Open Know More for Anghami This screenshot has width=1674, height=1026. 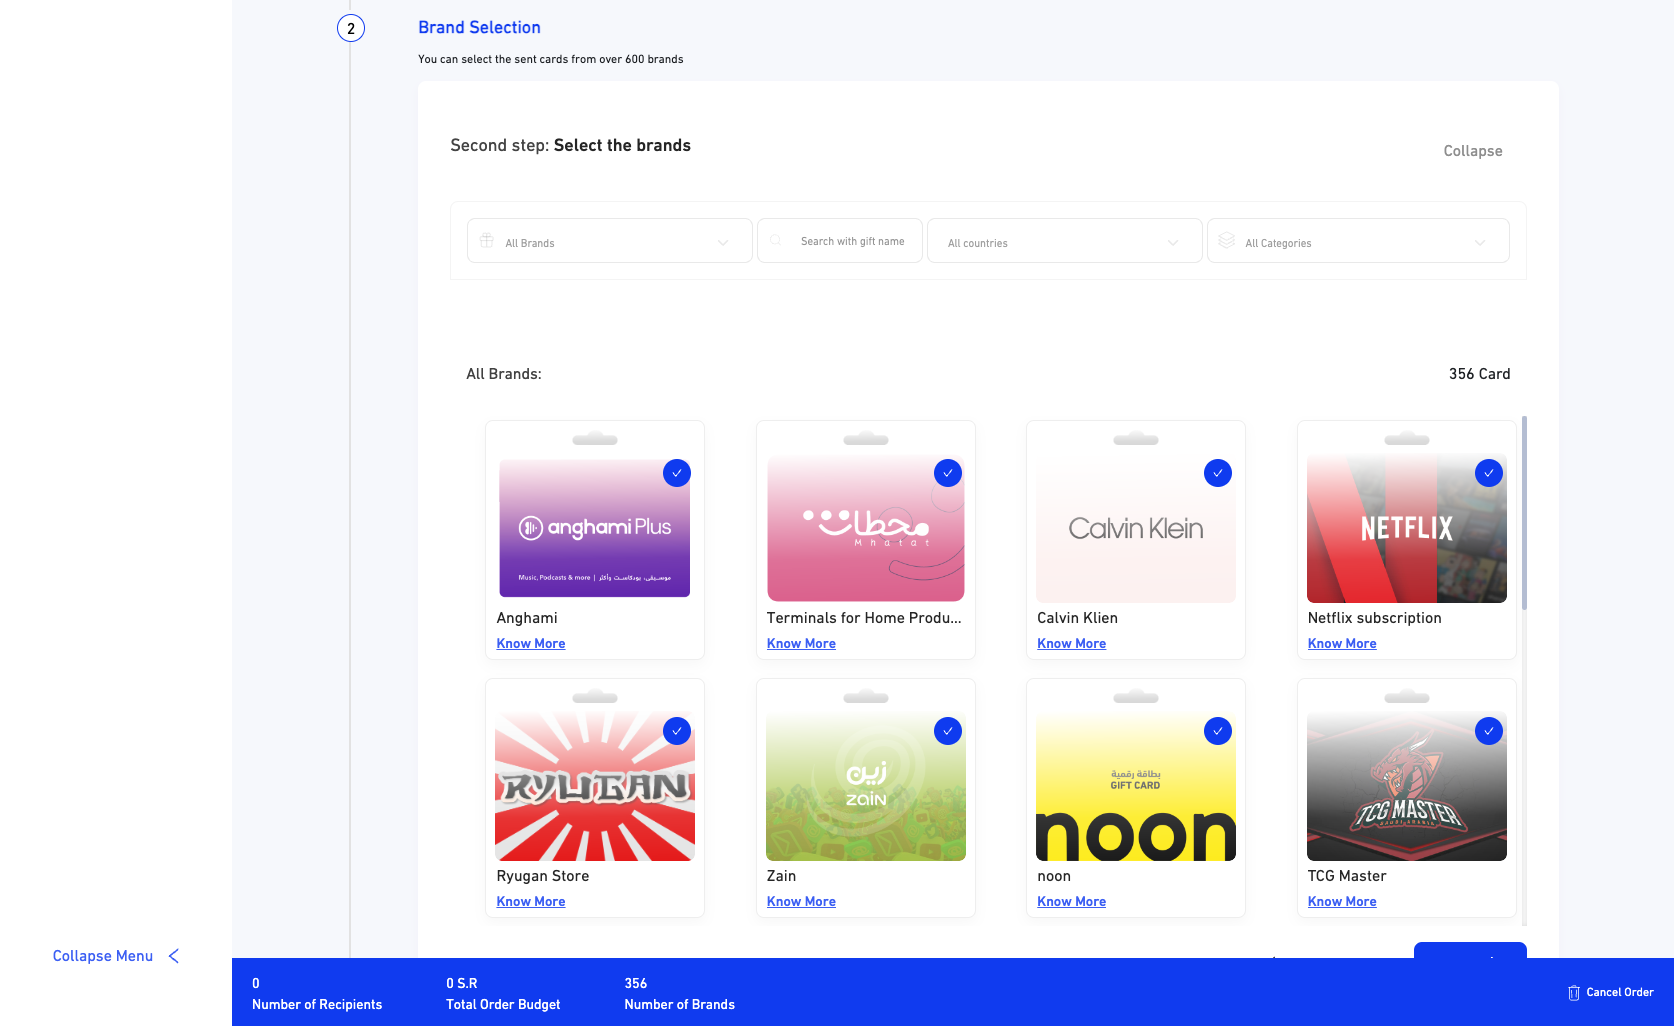(x=531, y=644)
